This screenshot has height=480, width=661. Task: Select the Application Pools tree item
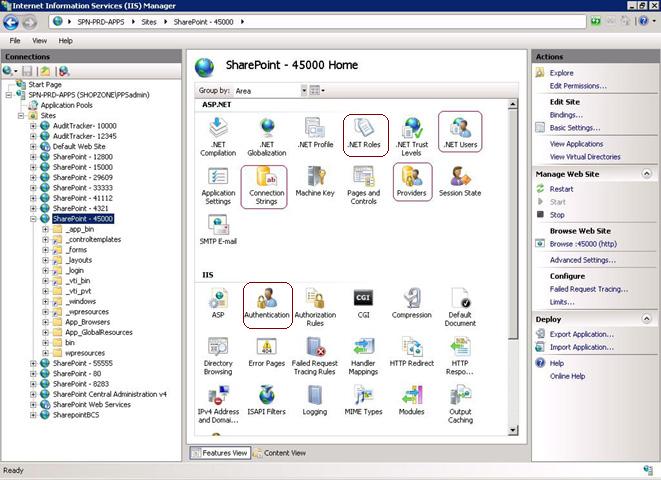pyautogui.click(x=67, y=105)
